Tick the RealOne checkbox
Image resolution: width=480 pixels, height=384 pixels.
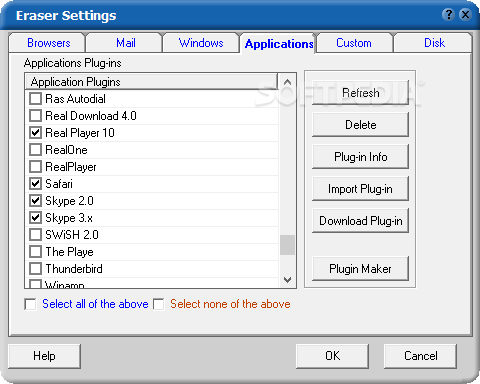pos(35,150)
